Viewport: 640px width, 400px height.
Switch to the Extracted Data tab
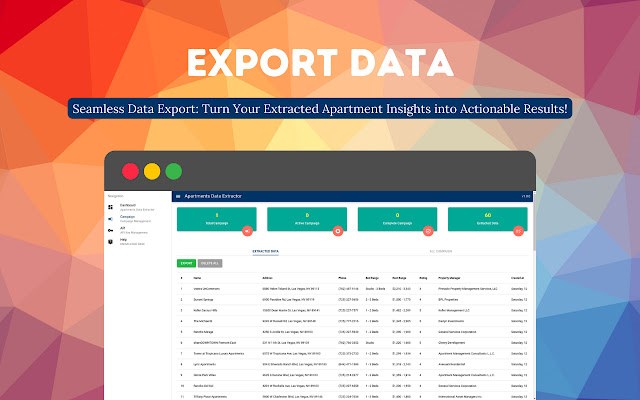click(x=265, y=251)
